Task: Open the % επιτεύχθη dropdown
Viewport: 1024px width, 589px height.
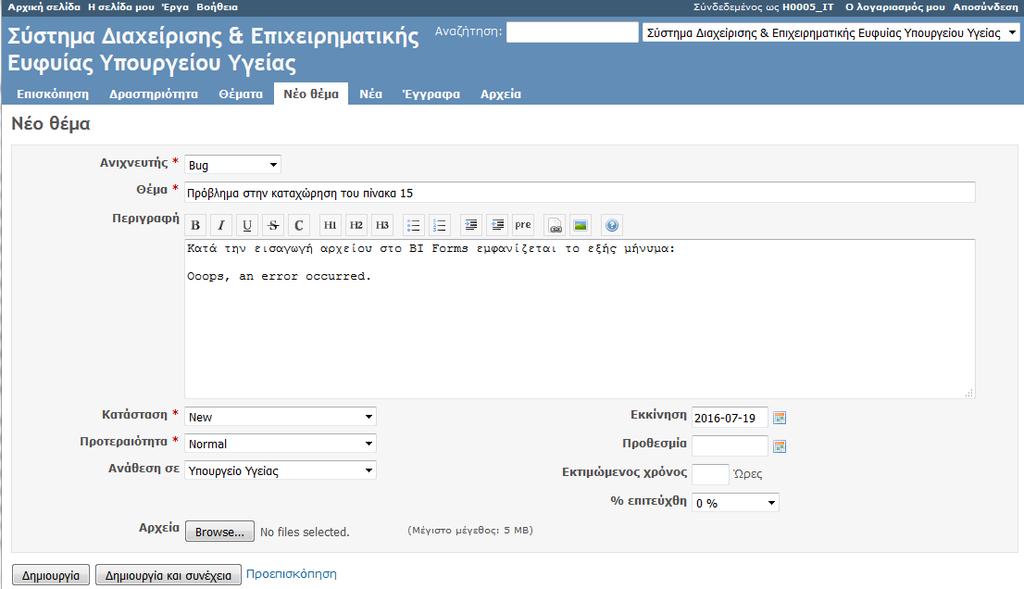Action: coord(735,502)
